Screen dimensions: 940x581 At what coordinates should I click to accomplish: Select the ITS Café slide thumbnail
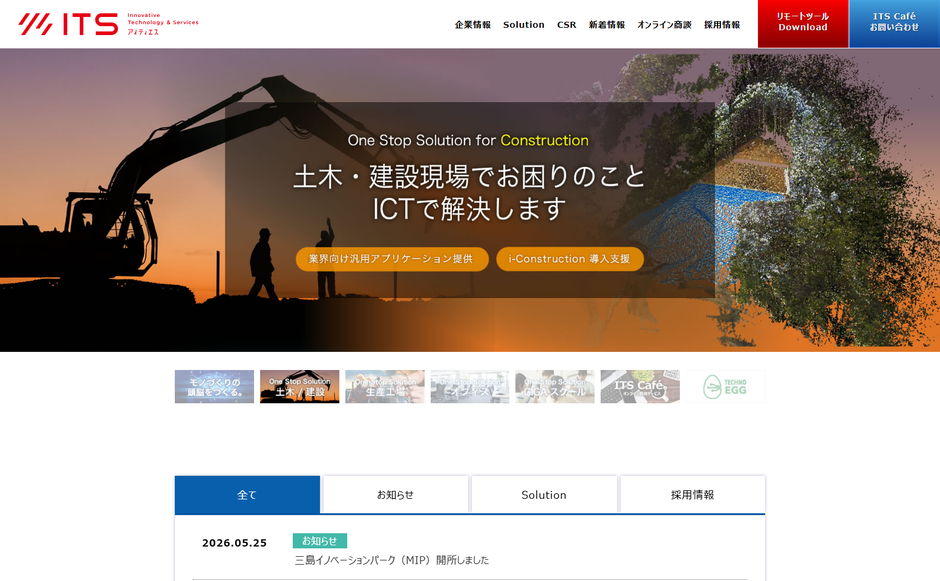640,386
